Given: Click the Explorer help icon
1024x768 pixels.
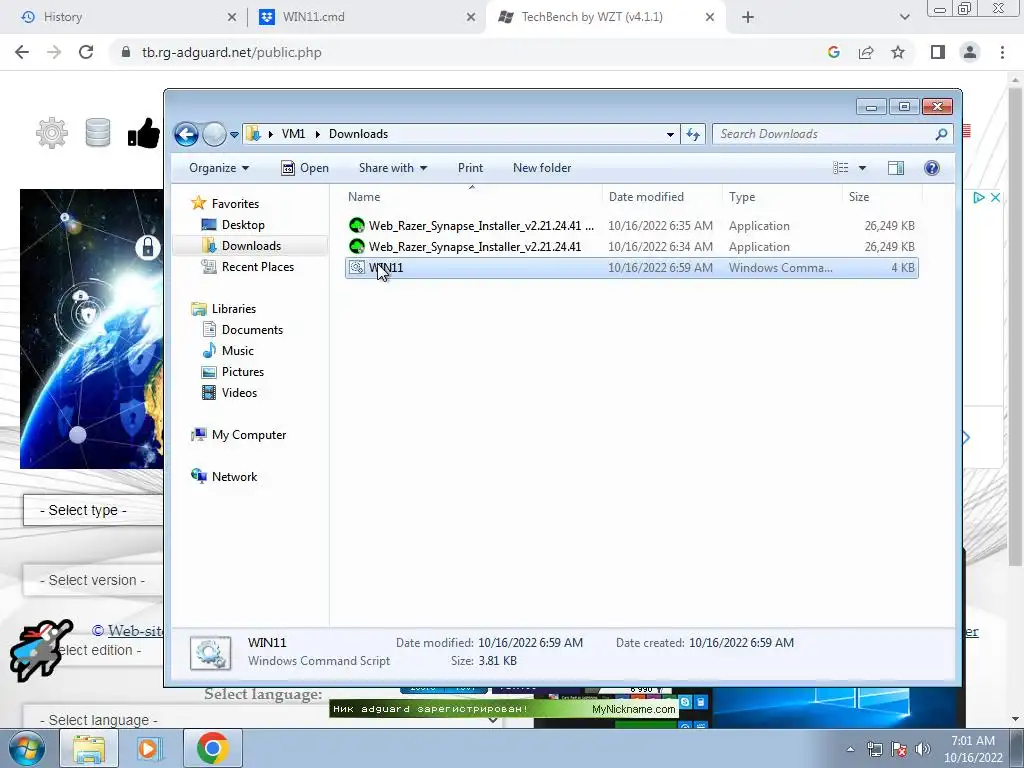Looking at the screenshot, I should [932, 168].
